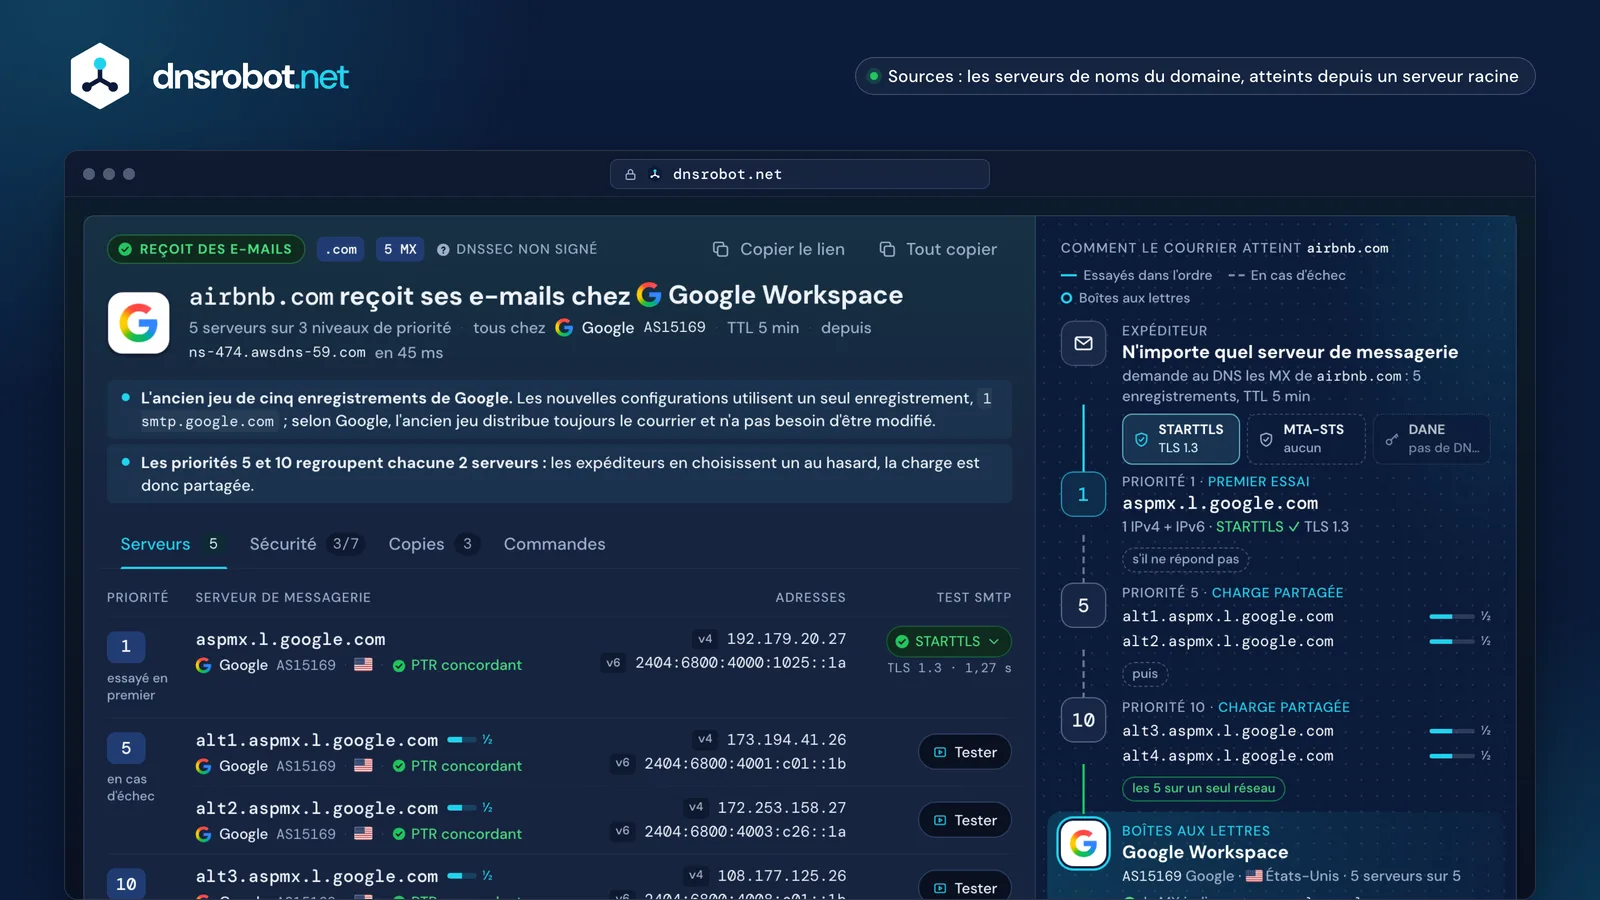Switch to the Commandes tab

pos(554,544)
